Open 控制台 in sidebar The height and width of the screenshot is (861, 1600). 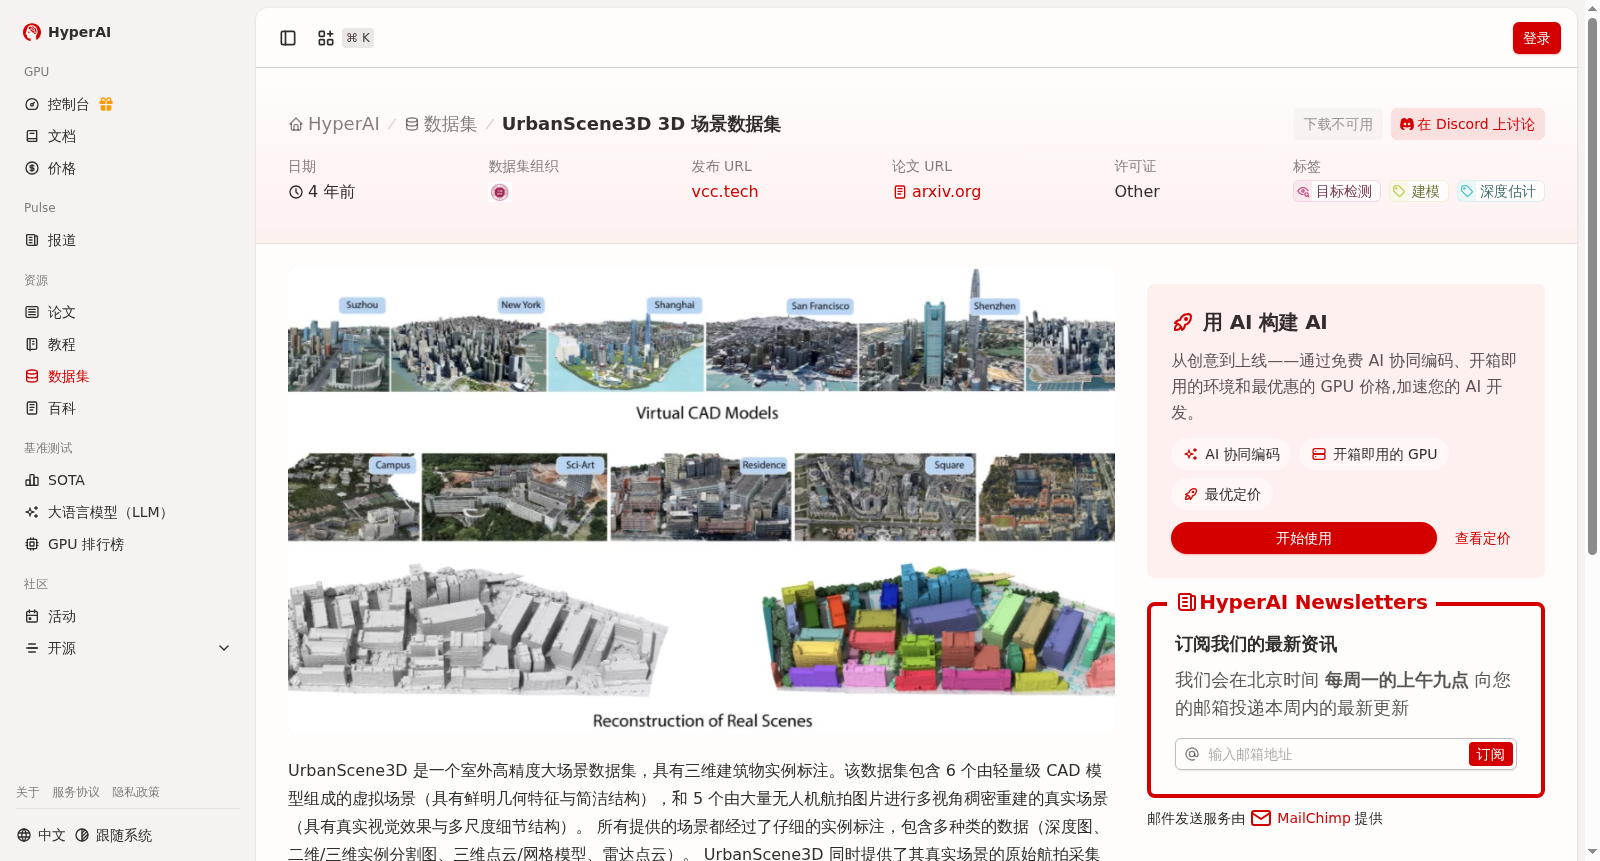click(68, 104)
